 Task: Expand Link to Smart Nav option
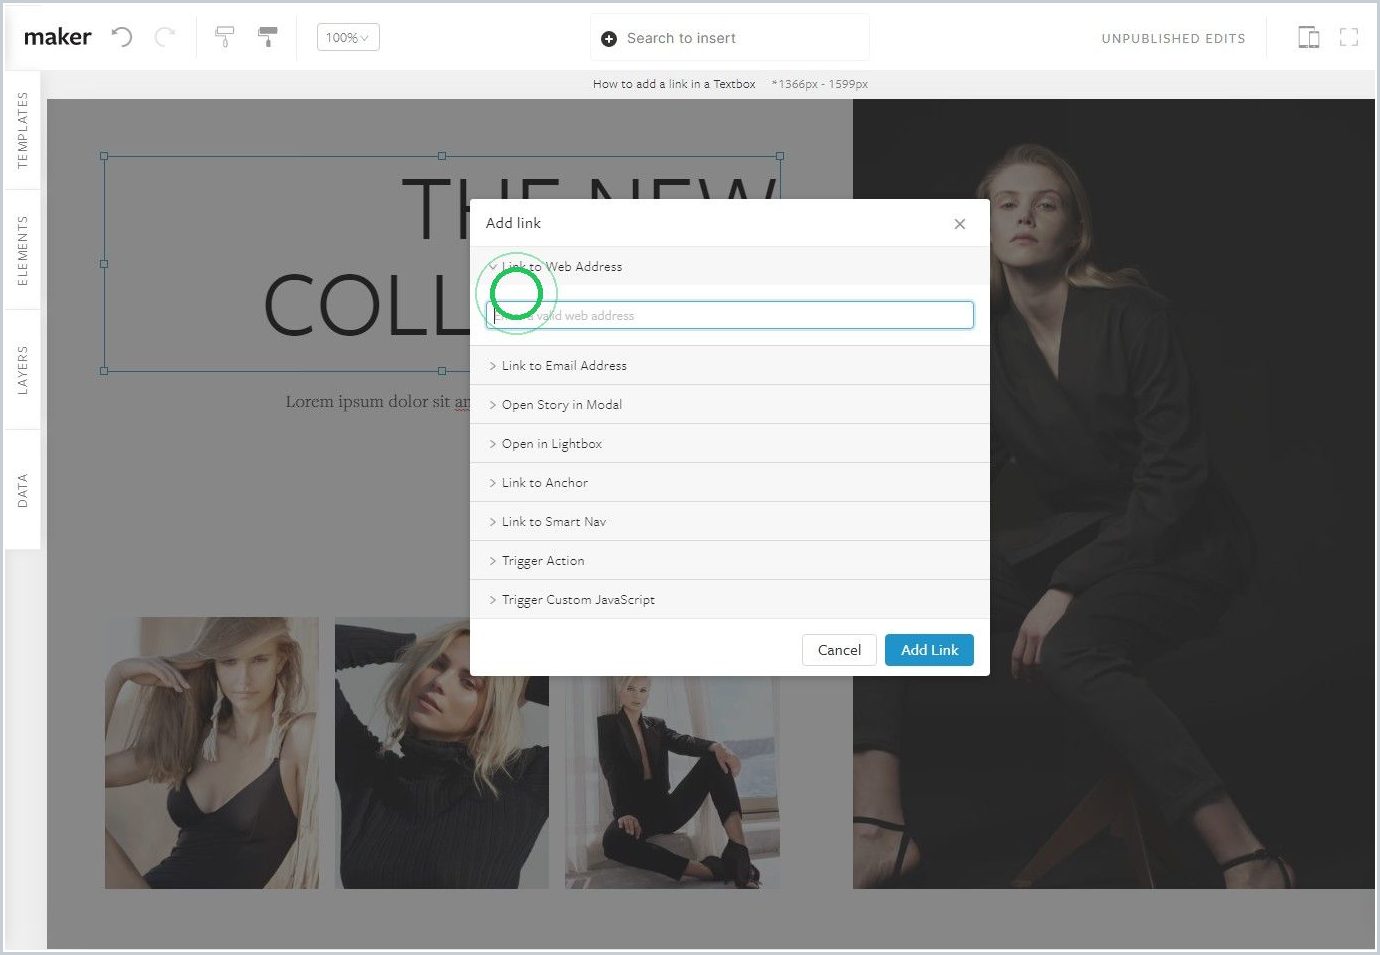click(730, 522)
